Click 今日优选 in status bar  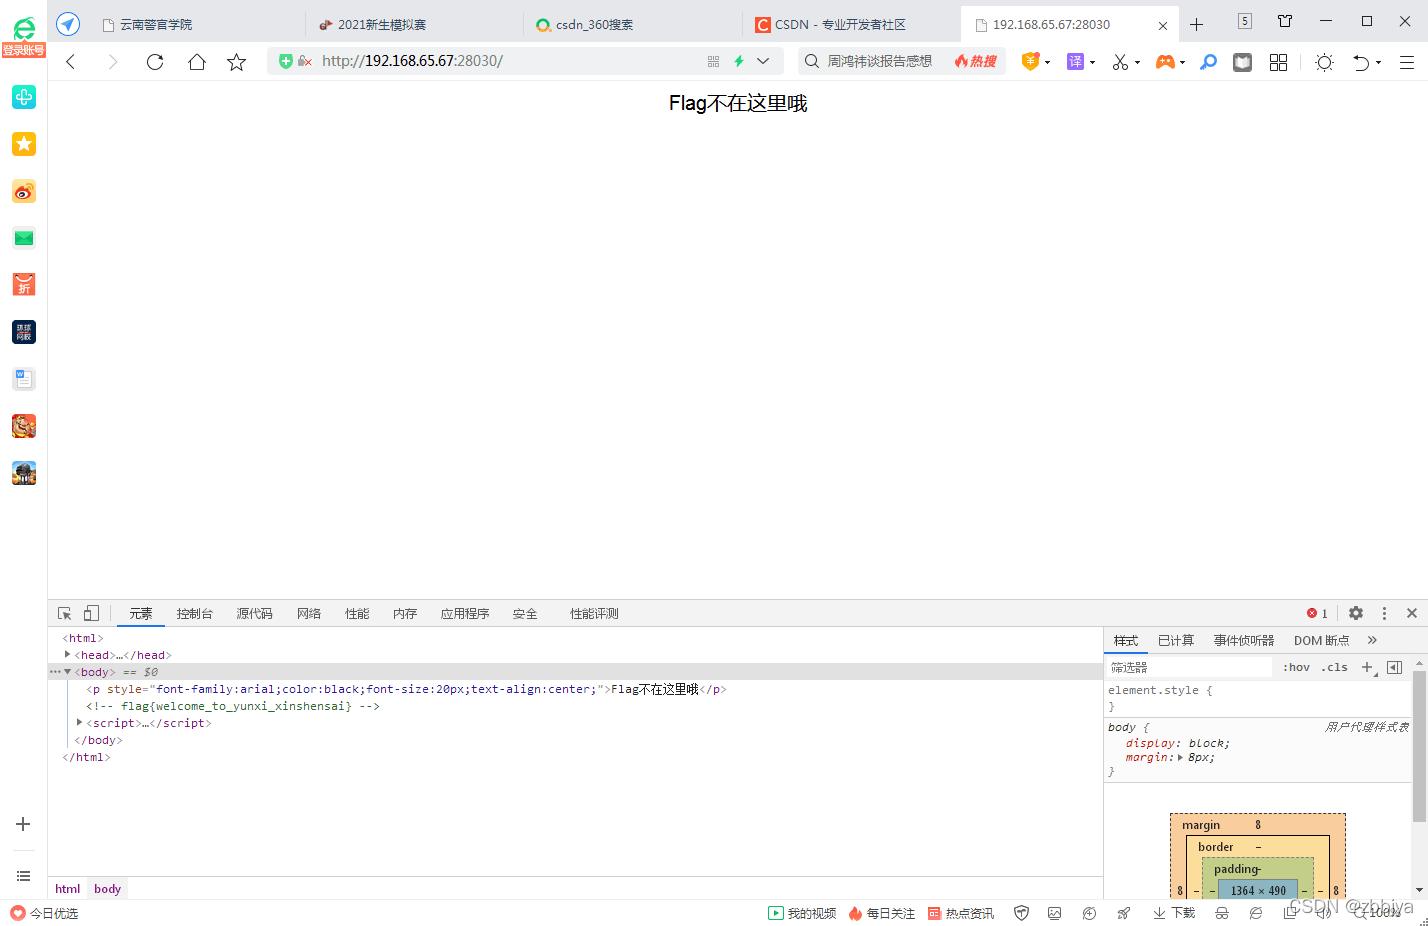44,913
